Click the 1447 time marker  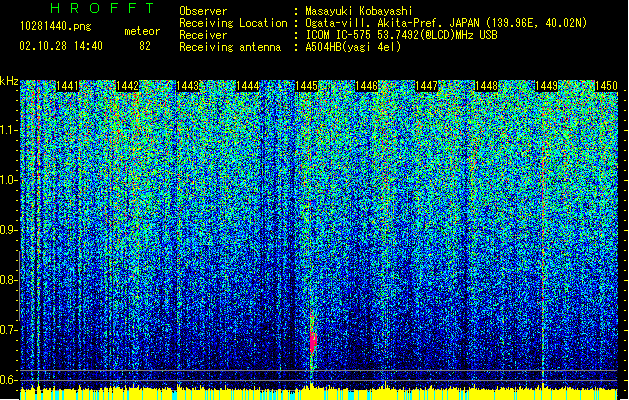426,86
